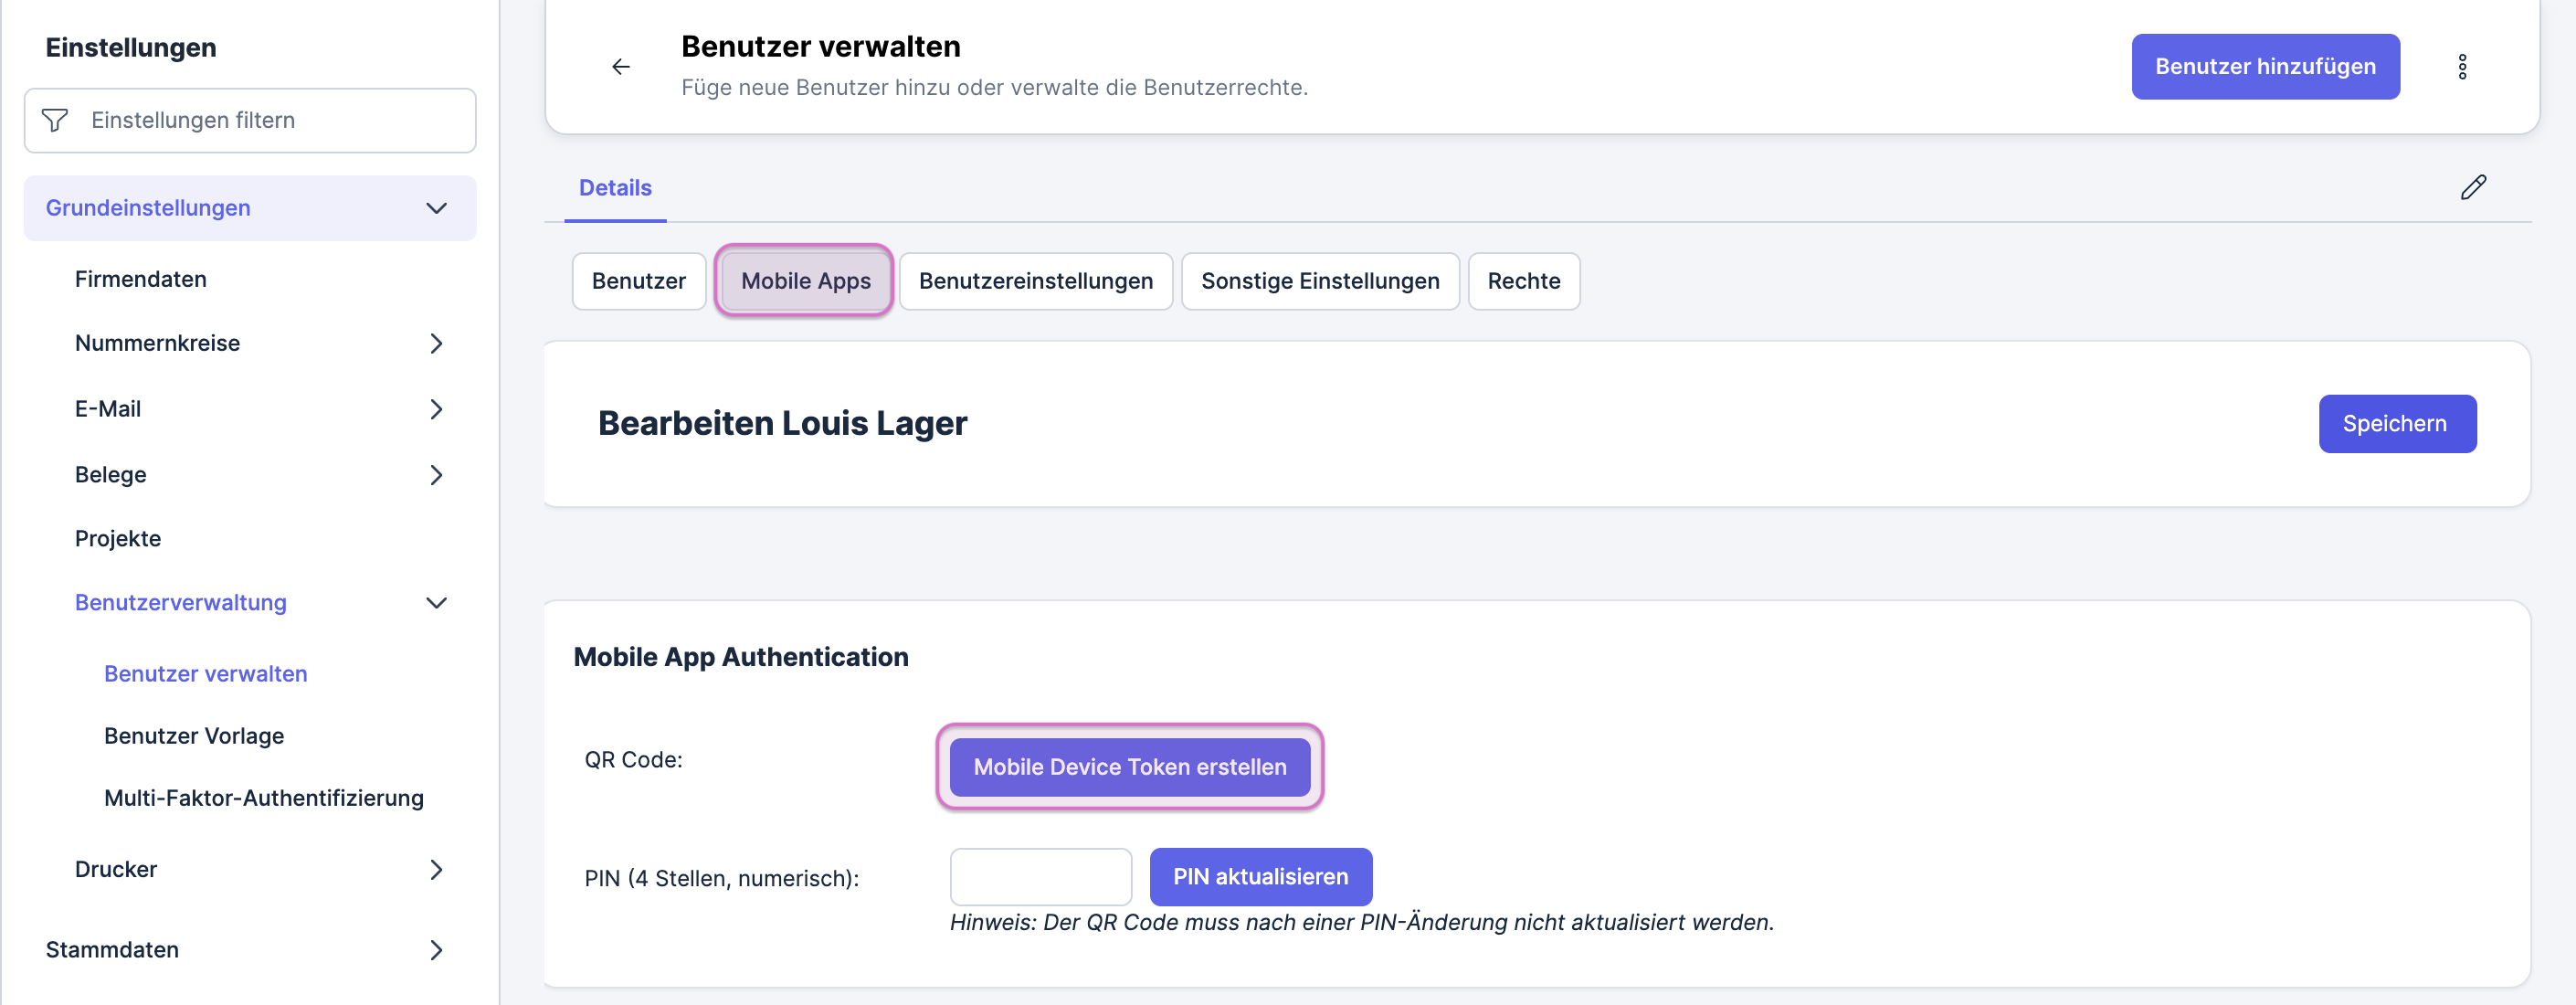Open the three-dot options menu
This screenshot has height=1005, width=2576.
coord(2462,67)
